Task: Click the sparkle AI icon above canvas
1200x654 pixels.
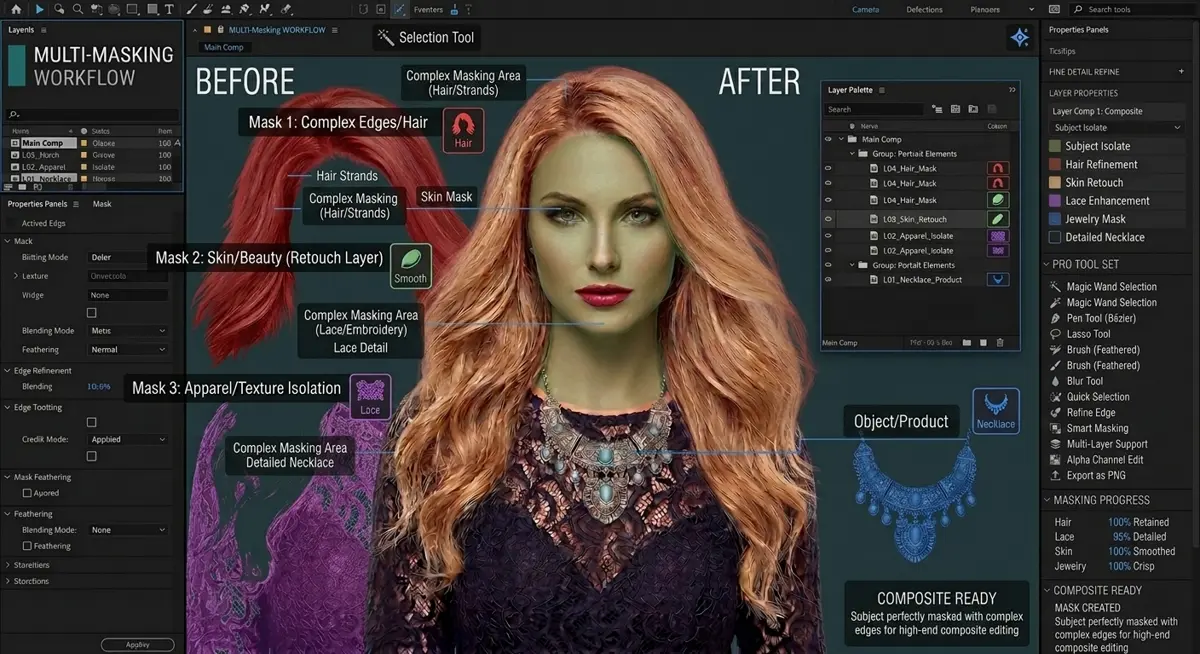Action: click(x=1019, y=38)
